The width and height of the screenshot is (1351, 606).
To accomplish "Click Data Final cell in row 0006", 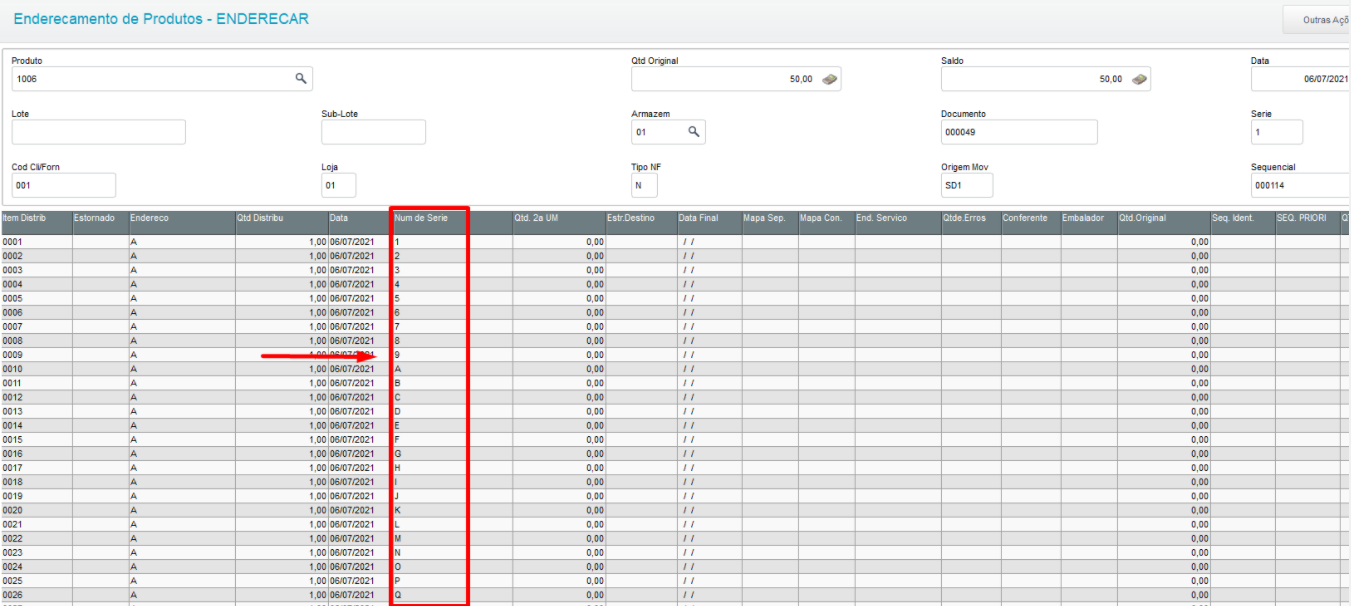I will (709, 313).
